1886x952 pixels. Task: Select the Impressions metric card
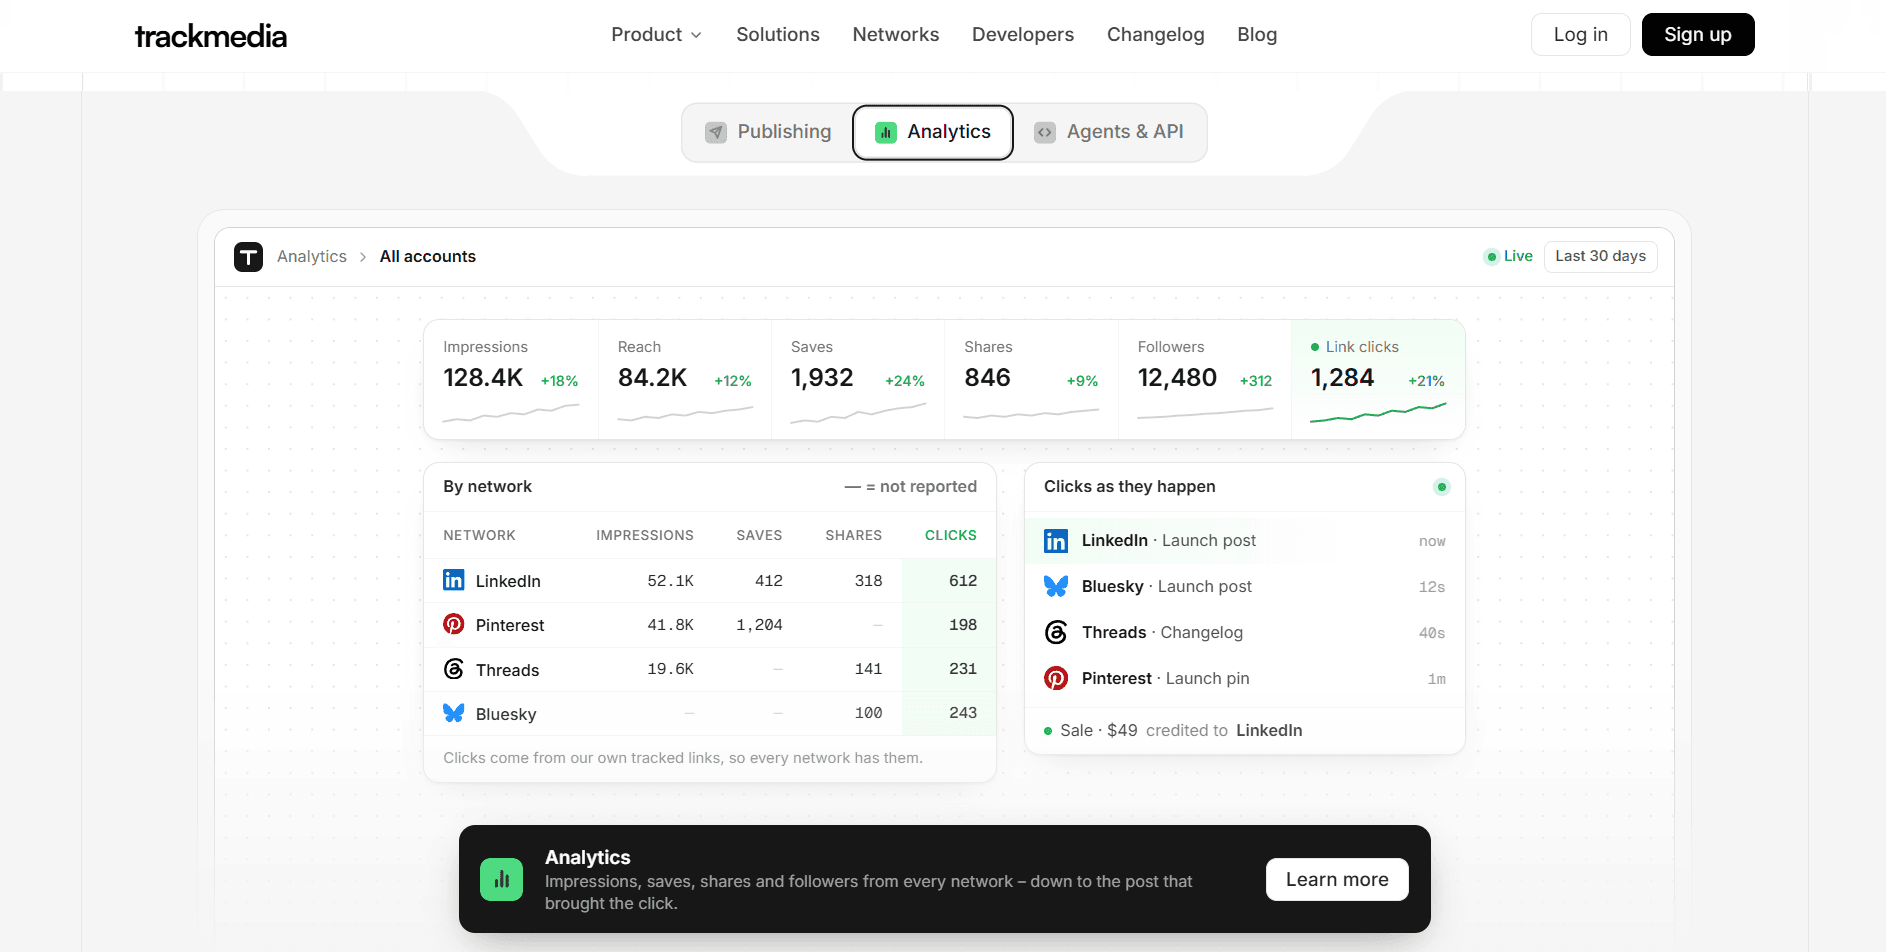(511, 380)
